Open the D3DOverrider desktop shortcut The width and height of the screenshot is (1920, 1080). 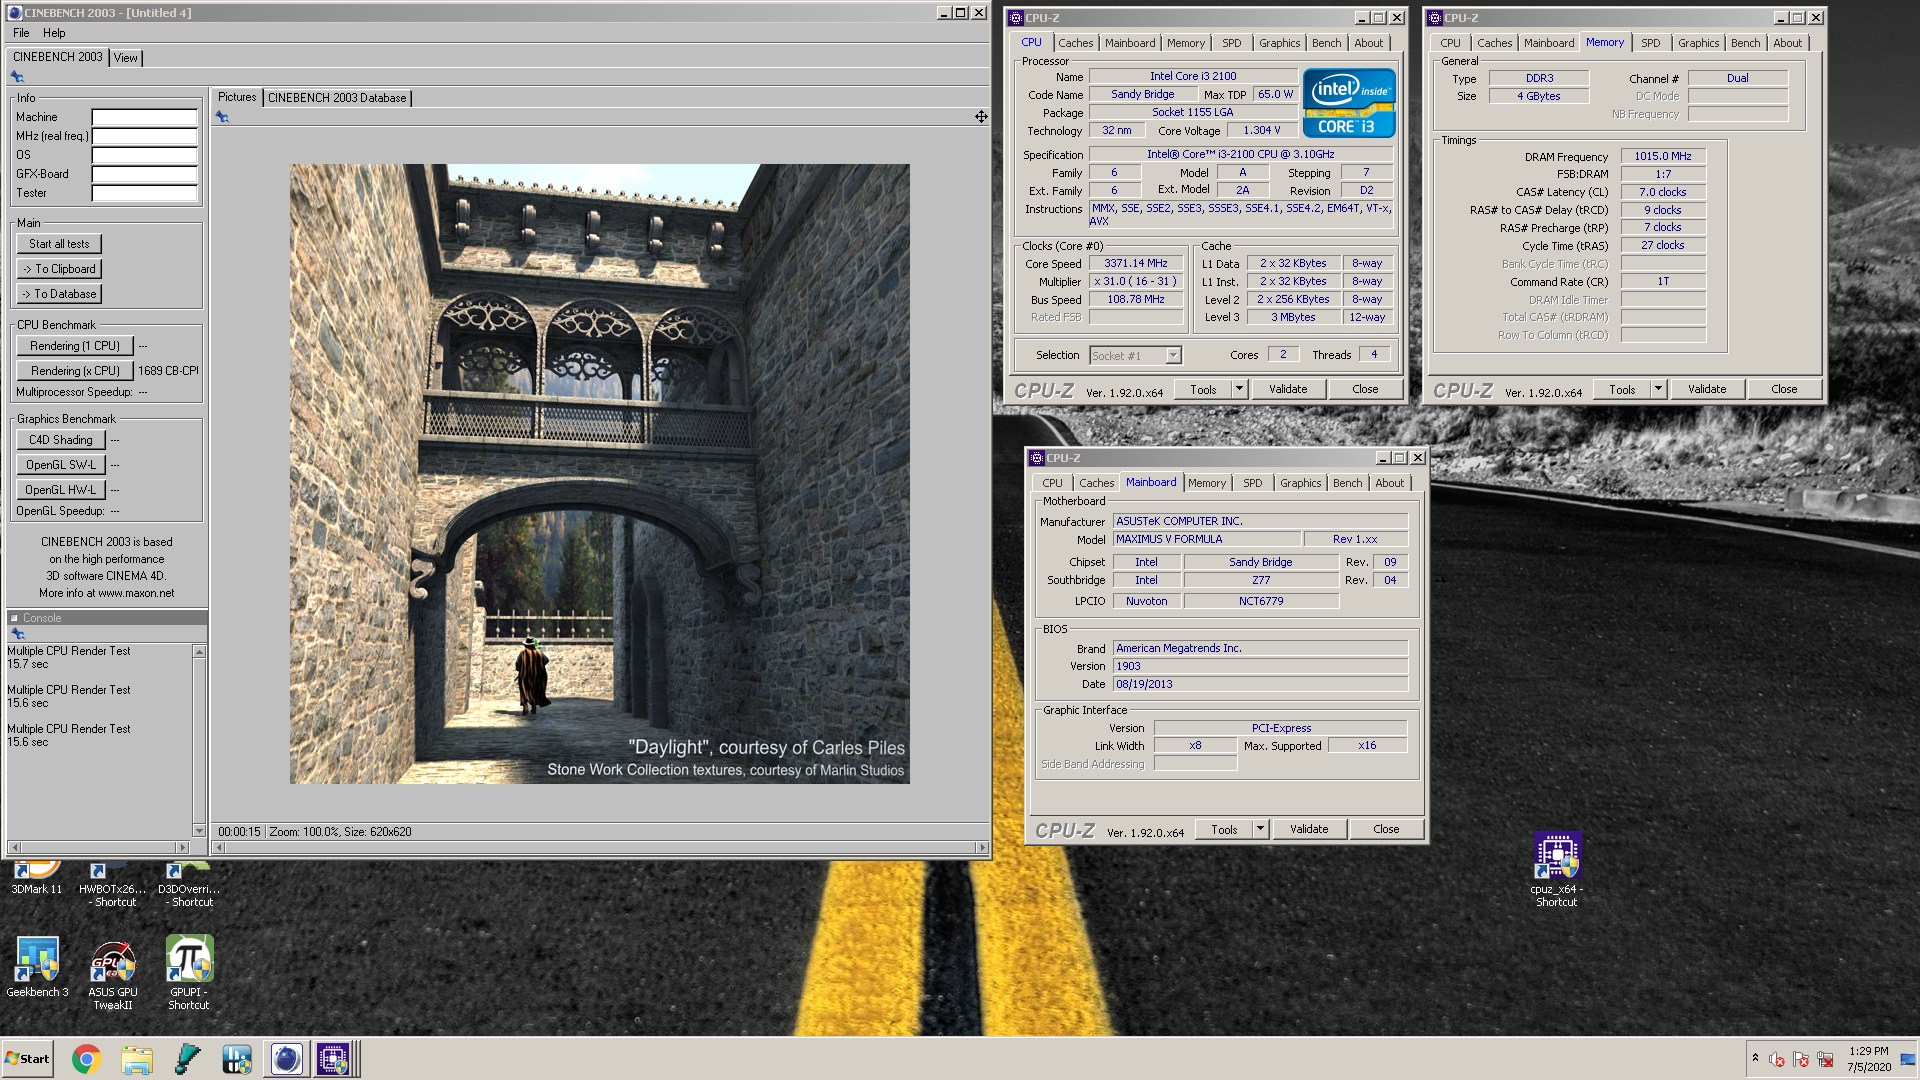[189, 885]
